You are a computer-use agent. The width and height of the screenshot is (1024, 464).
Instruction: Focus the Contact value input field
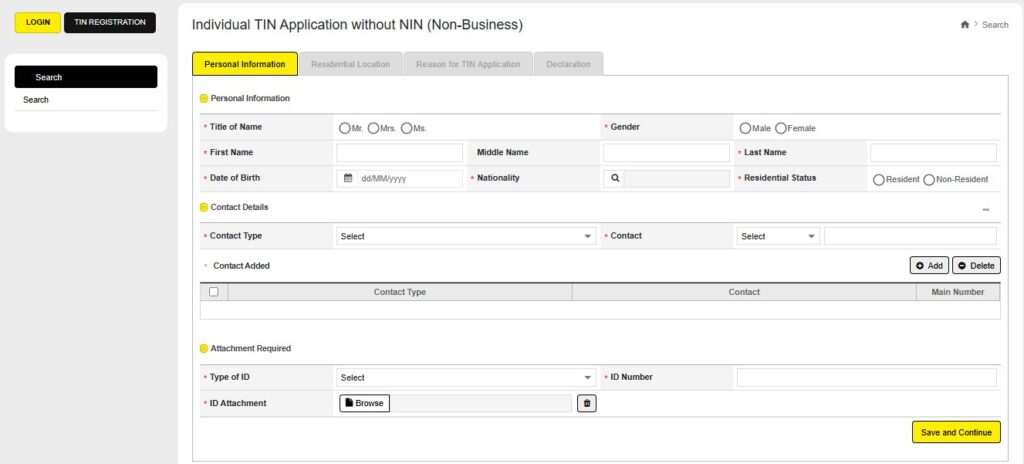pos(910,237)
